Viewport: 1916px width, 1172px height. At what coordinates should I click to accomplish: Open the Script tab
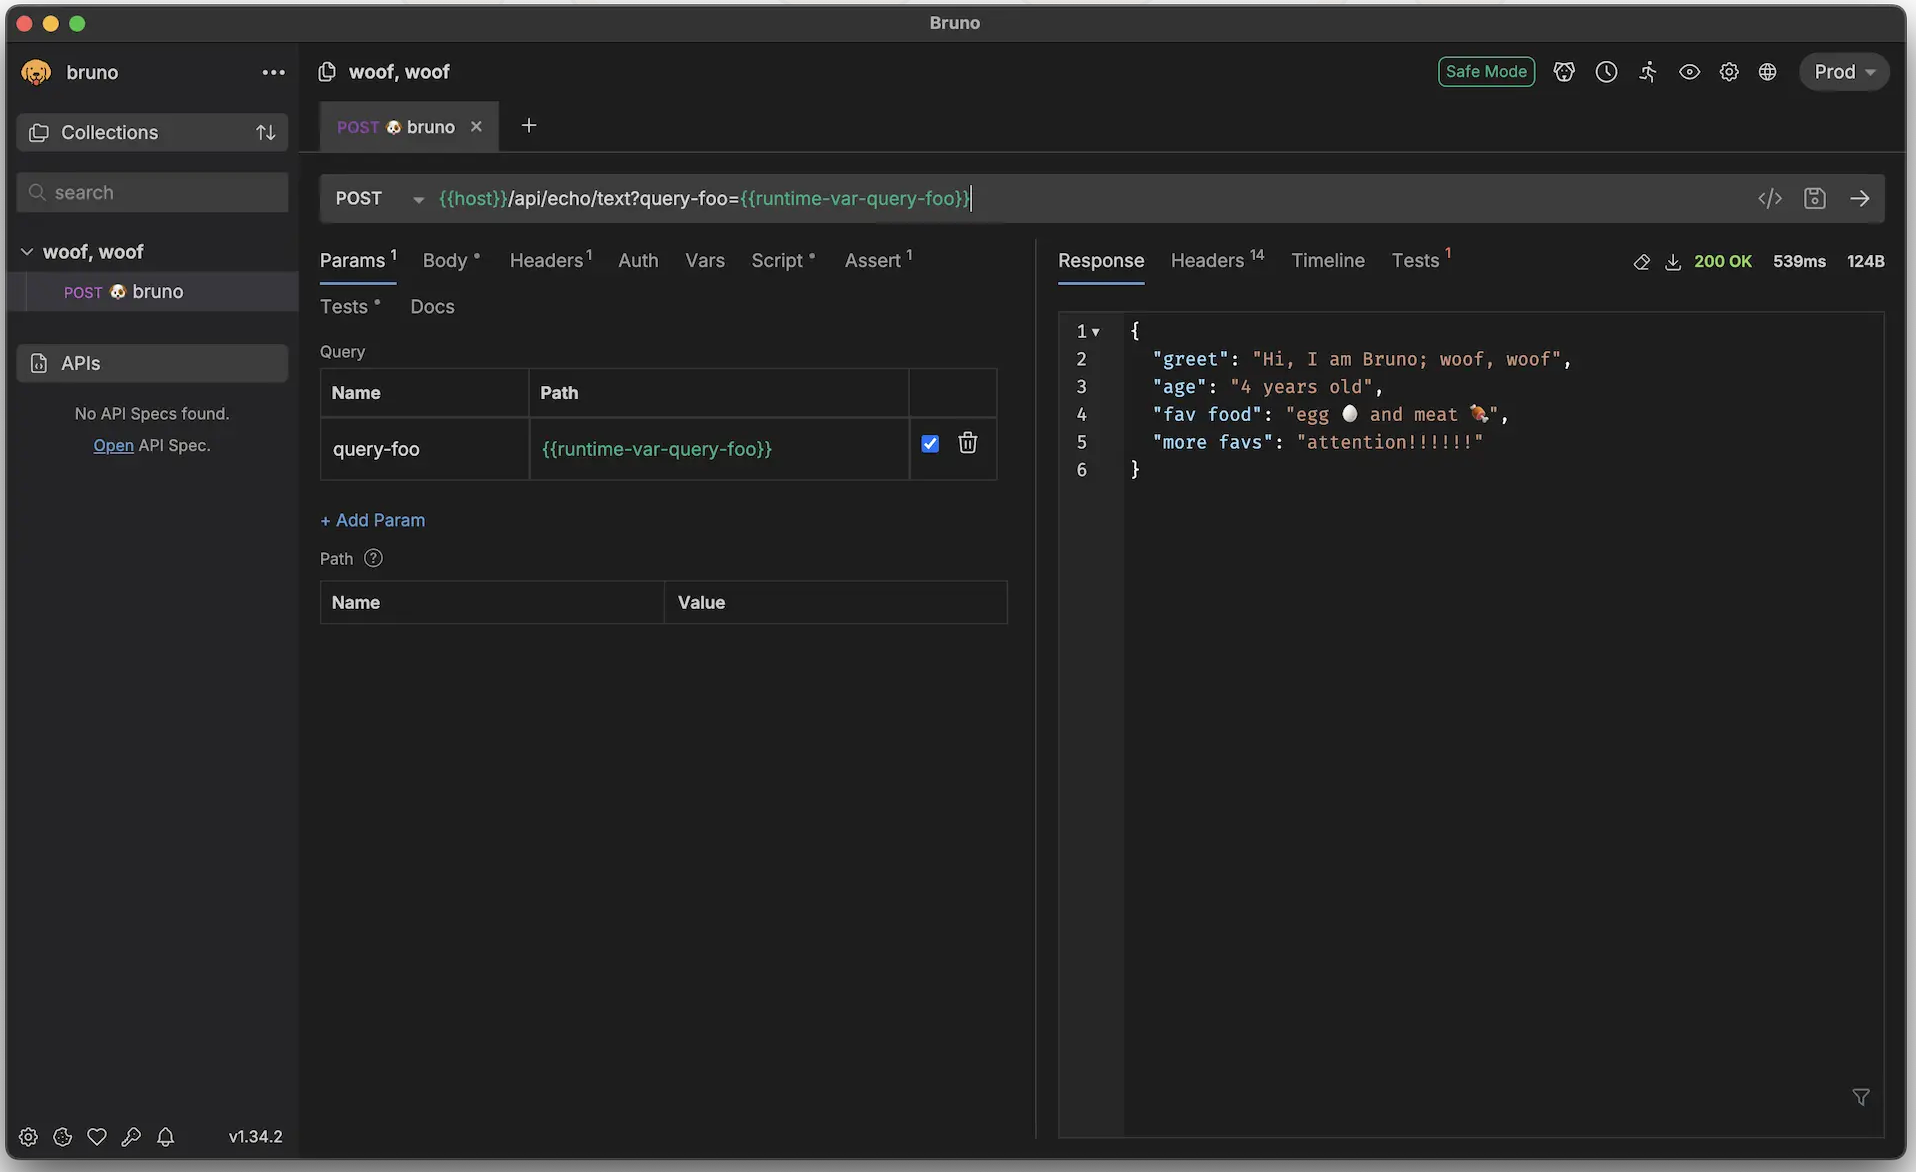[783, 260]
